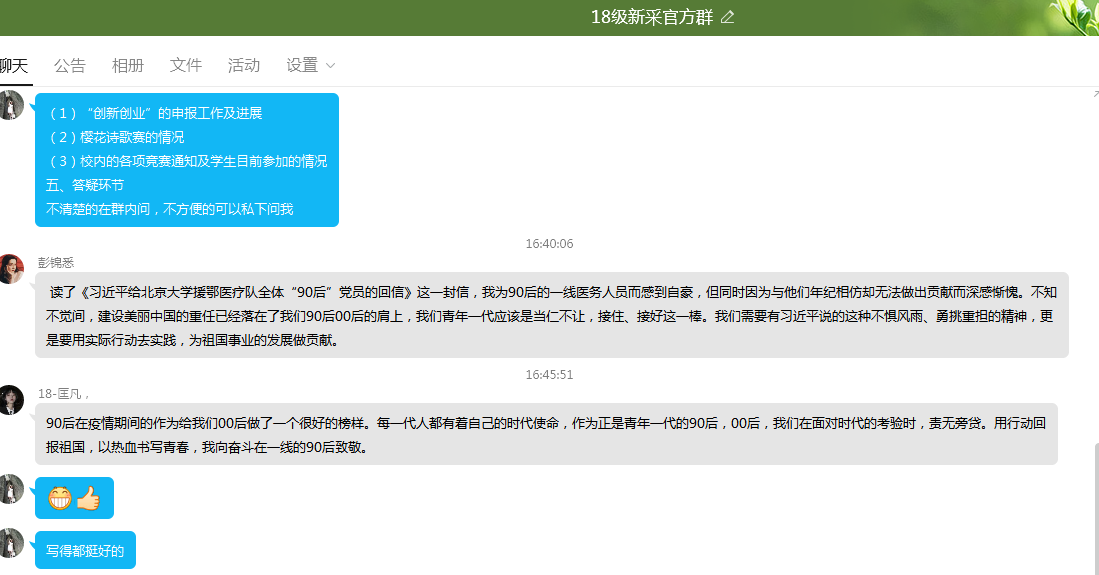The height and width of the screenshot is (575, 1099).
Task: Open the 相册 tab
Action: click(x=128, y=65)
